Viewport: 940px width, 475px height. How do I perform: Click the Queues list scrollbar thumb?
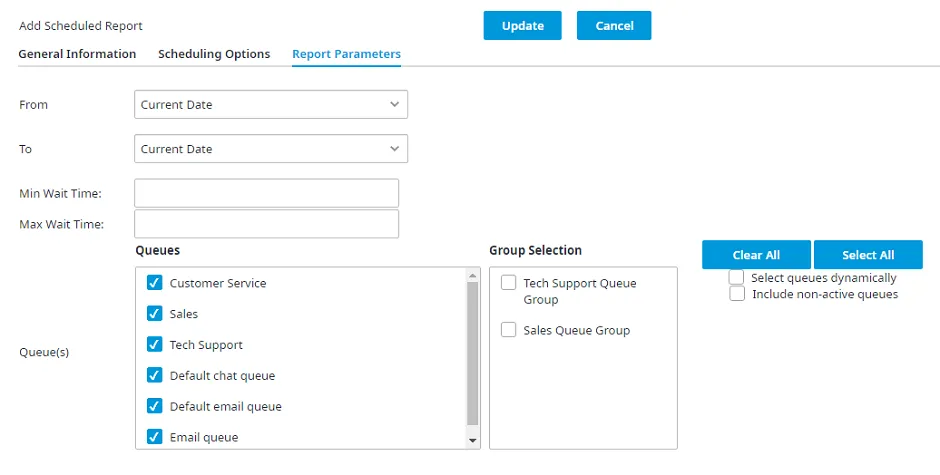(472, 354)
